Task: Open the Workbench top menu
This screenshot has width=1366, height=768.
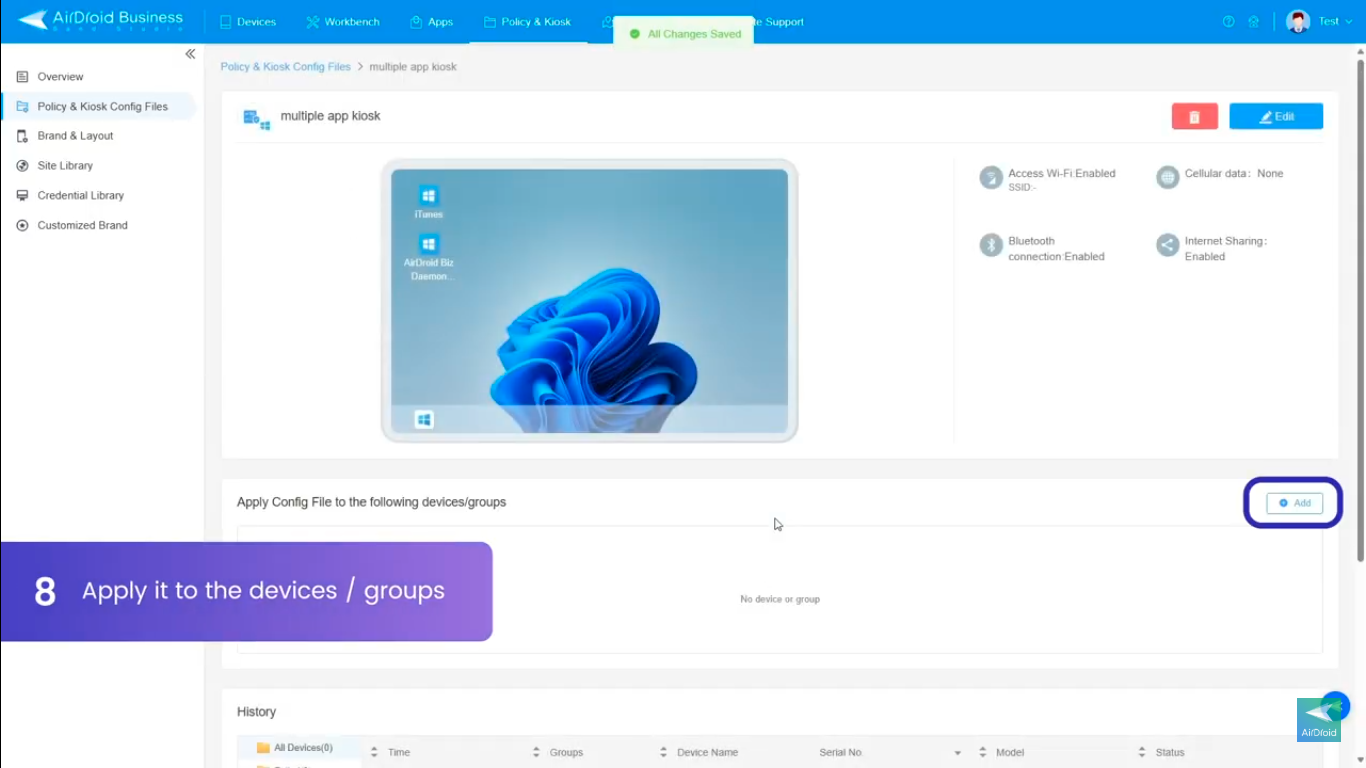Action: (x=343, y=22)
